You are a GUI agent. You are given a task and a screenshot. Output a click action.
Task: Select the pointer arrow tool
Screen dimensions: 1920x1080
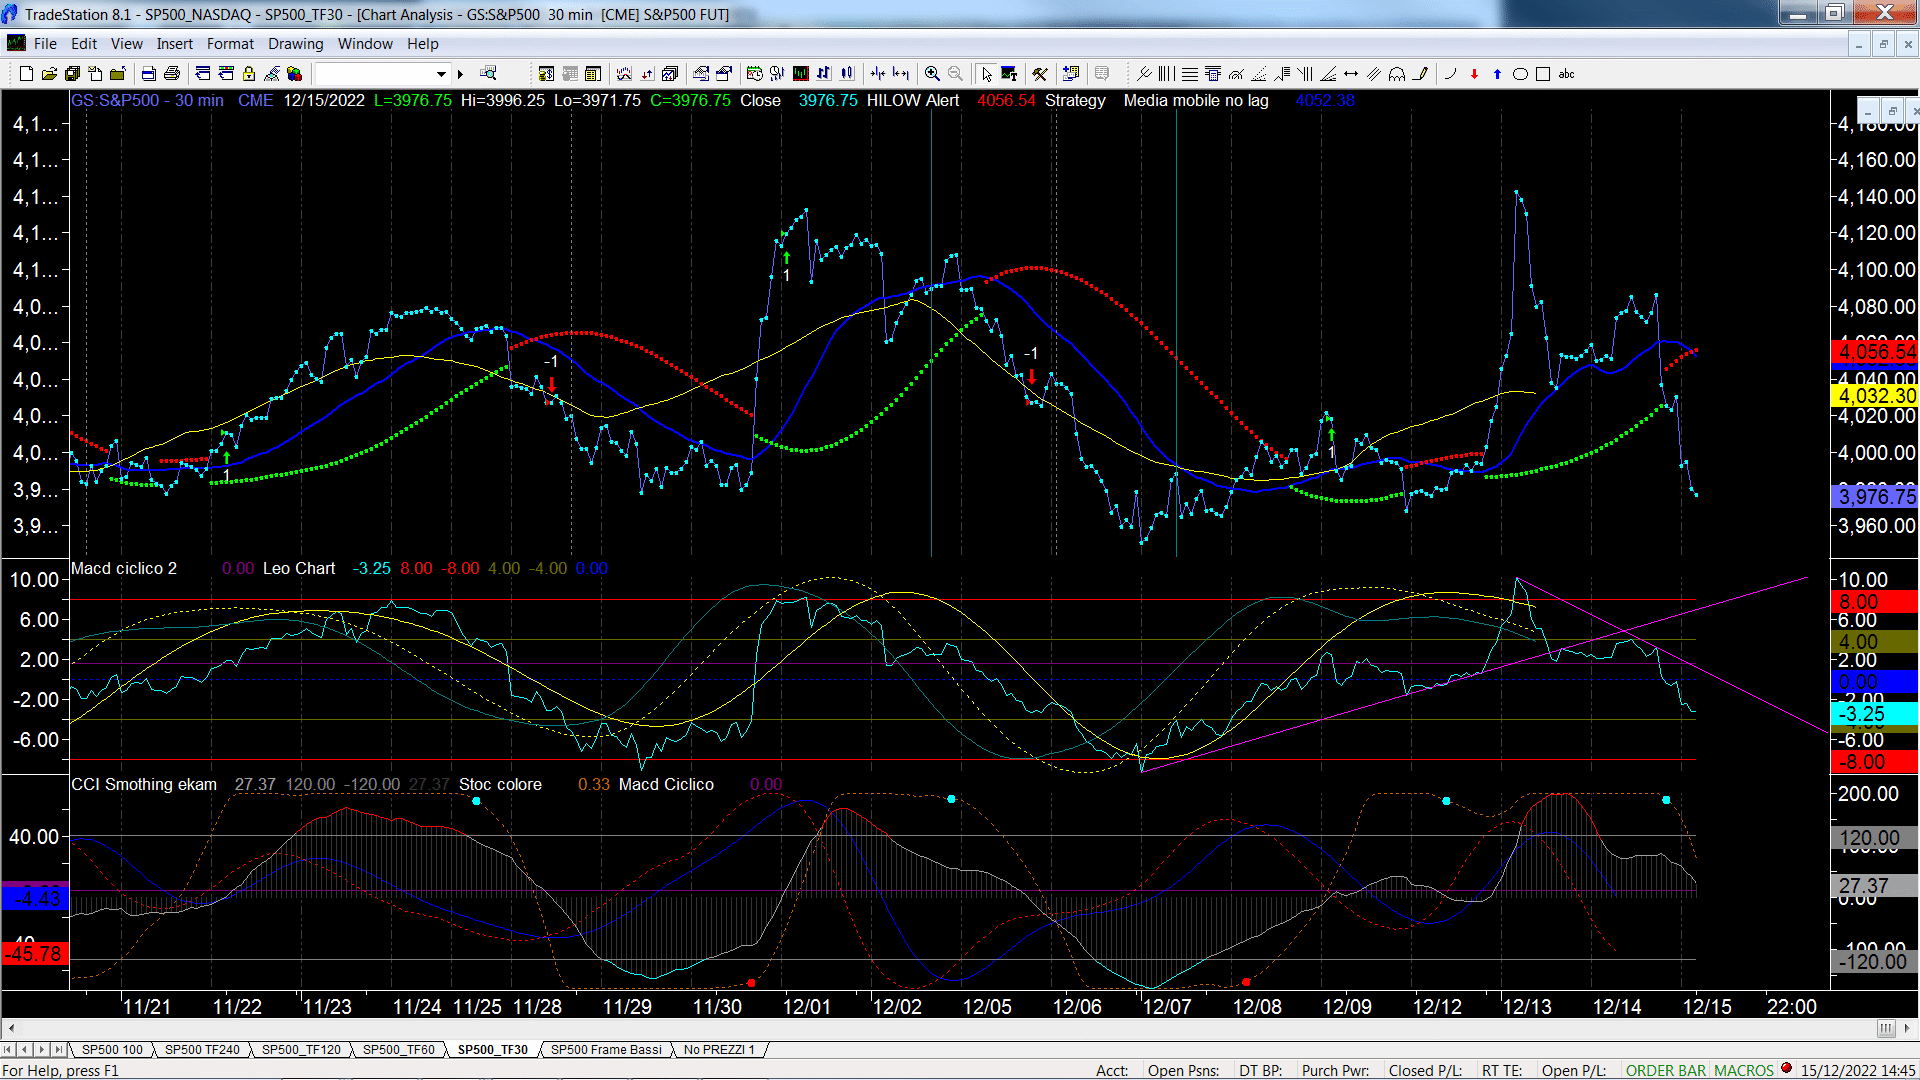tap(987, 74)
